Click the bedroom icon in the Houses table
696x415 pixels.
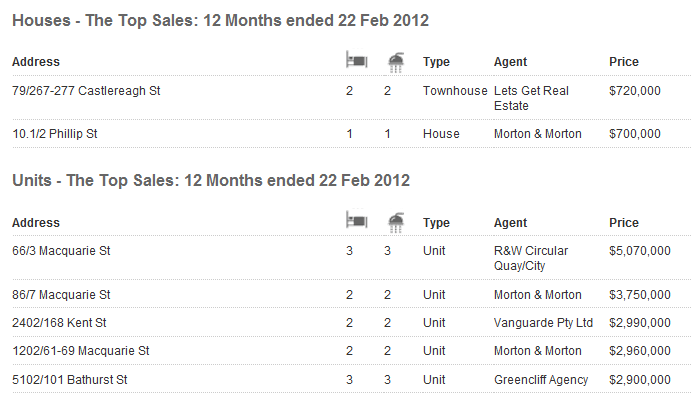click(357, 59)
